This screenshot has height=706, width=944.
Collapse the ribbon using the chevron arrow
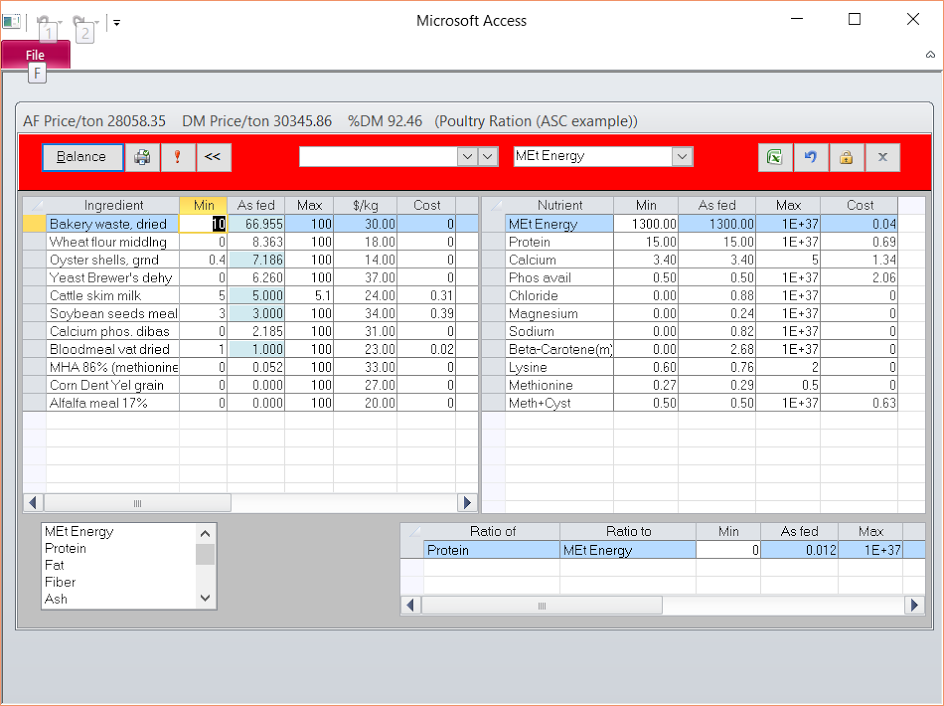click(930, 56)
